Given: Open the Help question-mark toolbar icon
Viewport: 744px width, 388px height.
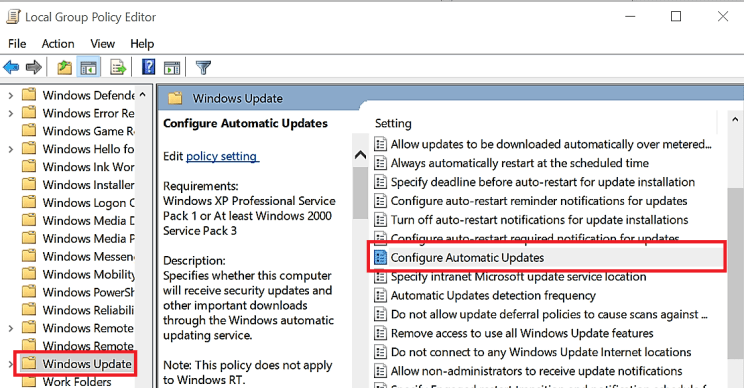Looking at the screenshot, I should coord(149,67).
